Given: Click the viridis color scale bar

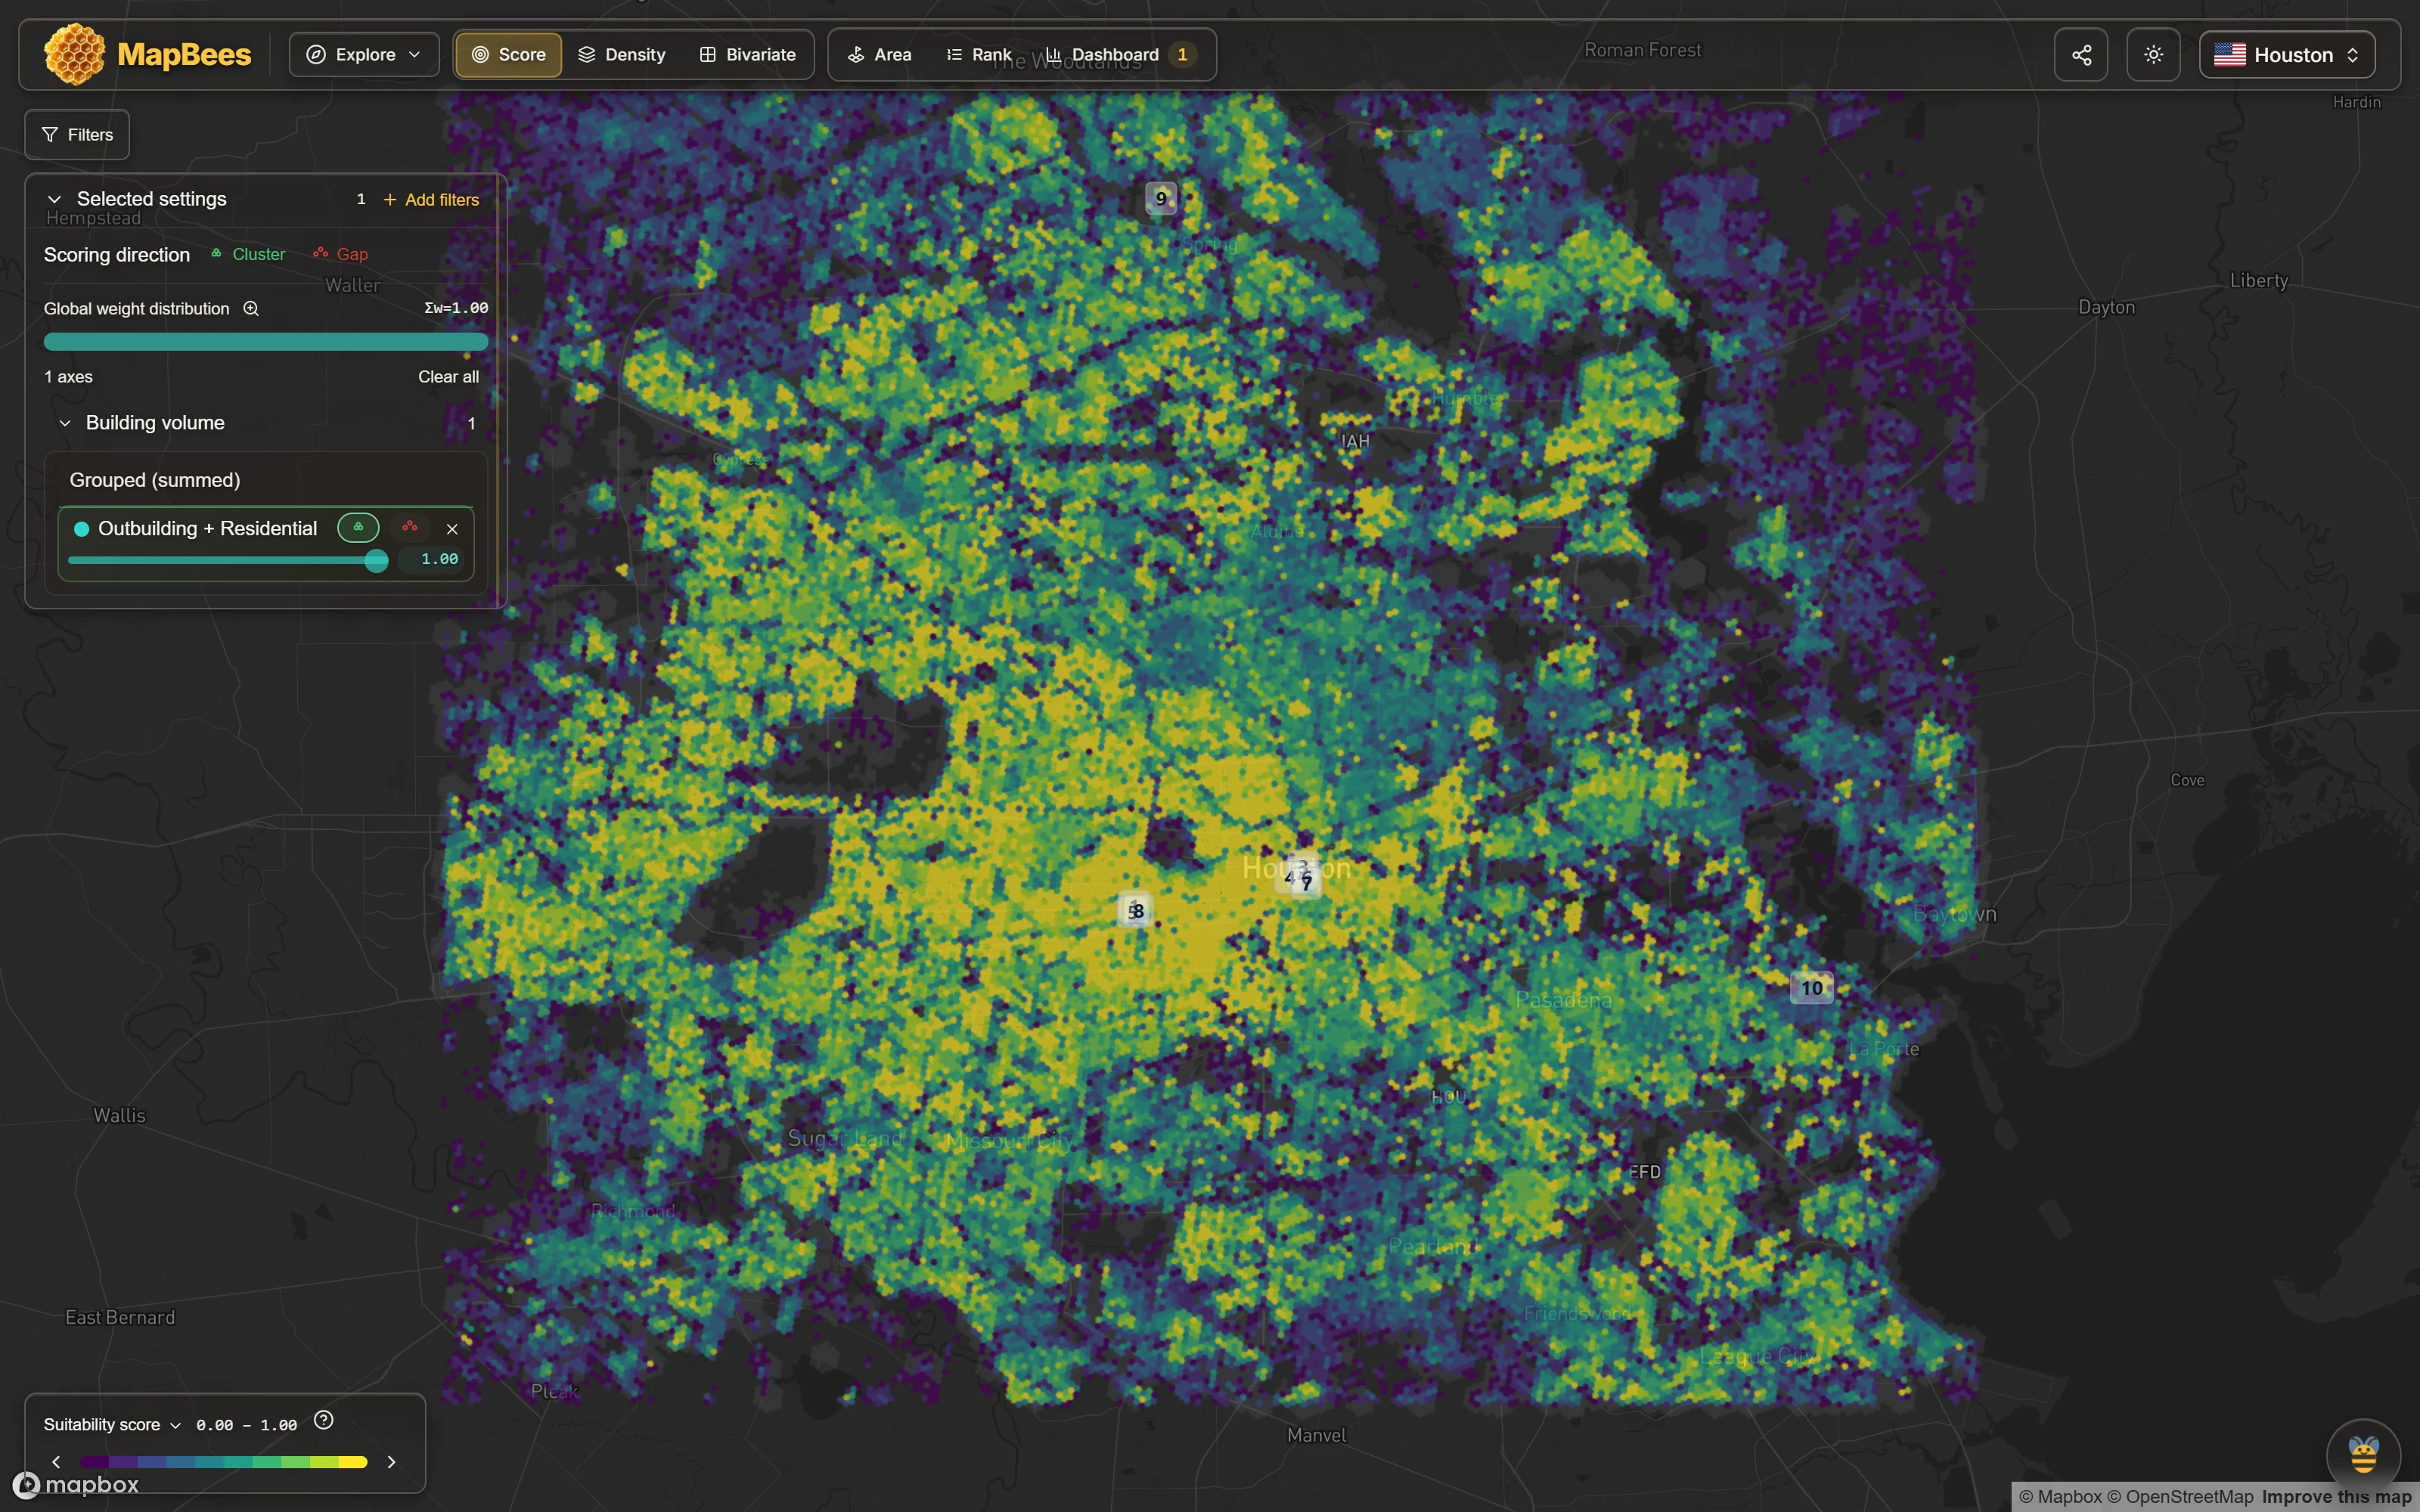Looking at the screenshot, I should 223,1462.
